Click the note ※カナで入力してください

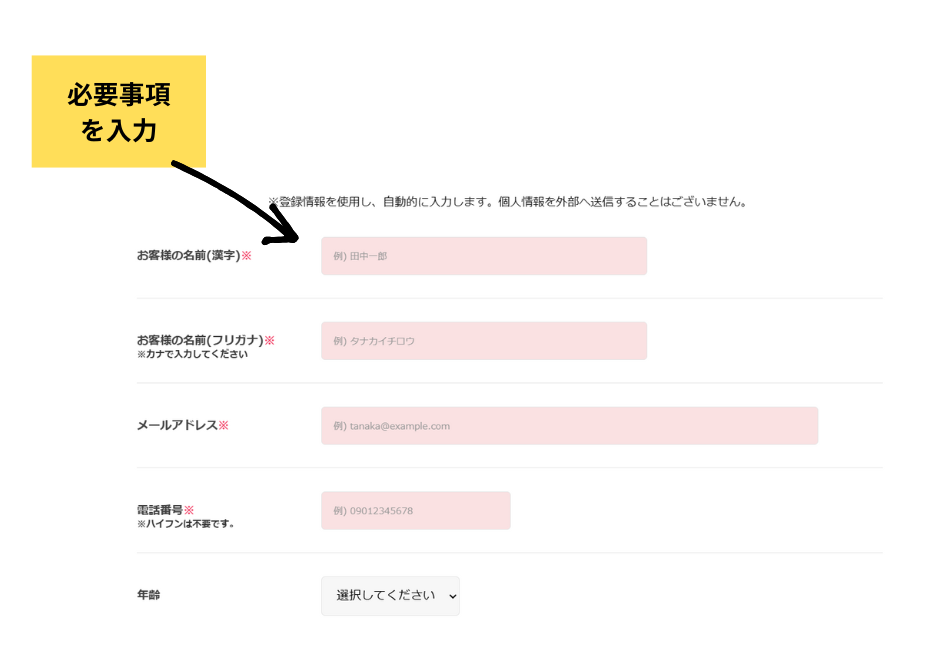(192, 354)
